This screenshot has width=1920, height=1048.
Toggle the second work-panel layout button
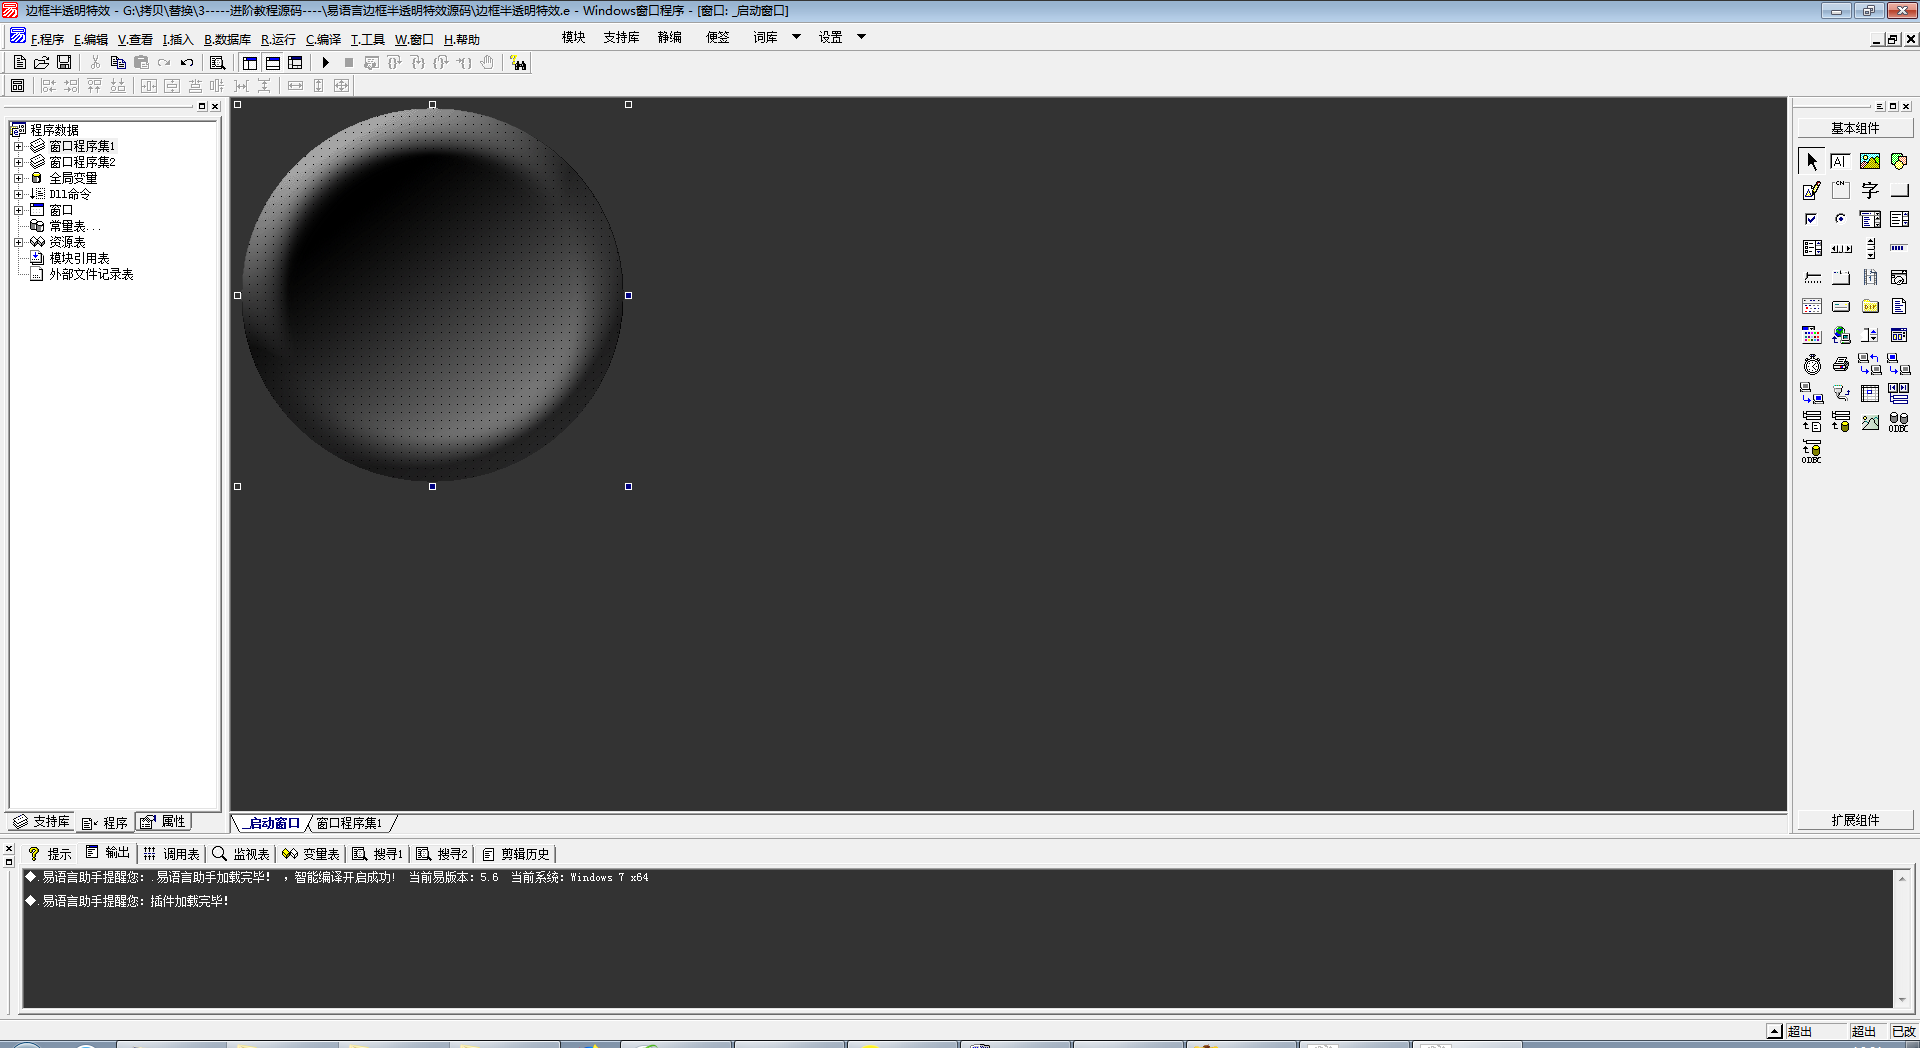(273, 63)
